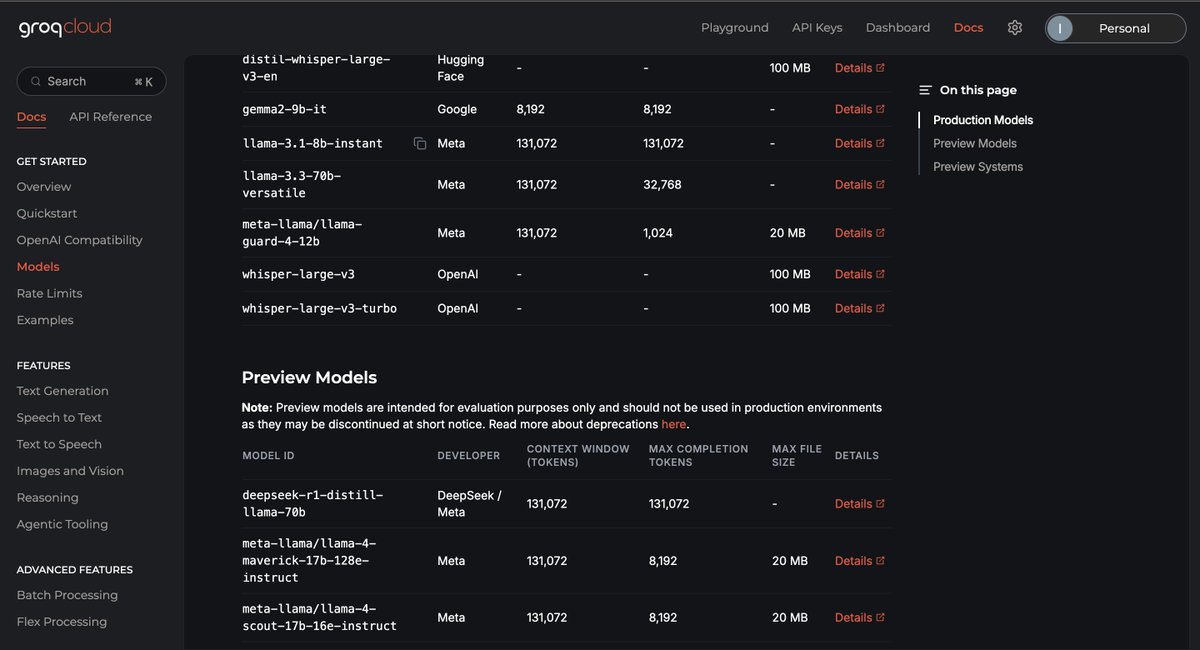Open Dashboard from top navigation

[x=898, y=28]
